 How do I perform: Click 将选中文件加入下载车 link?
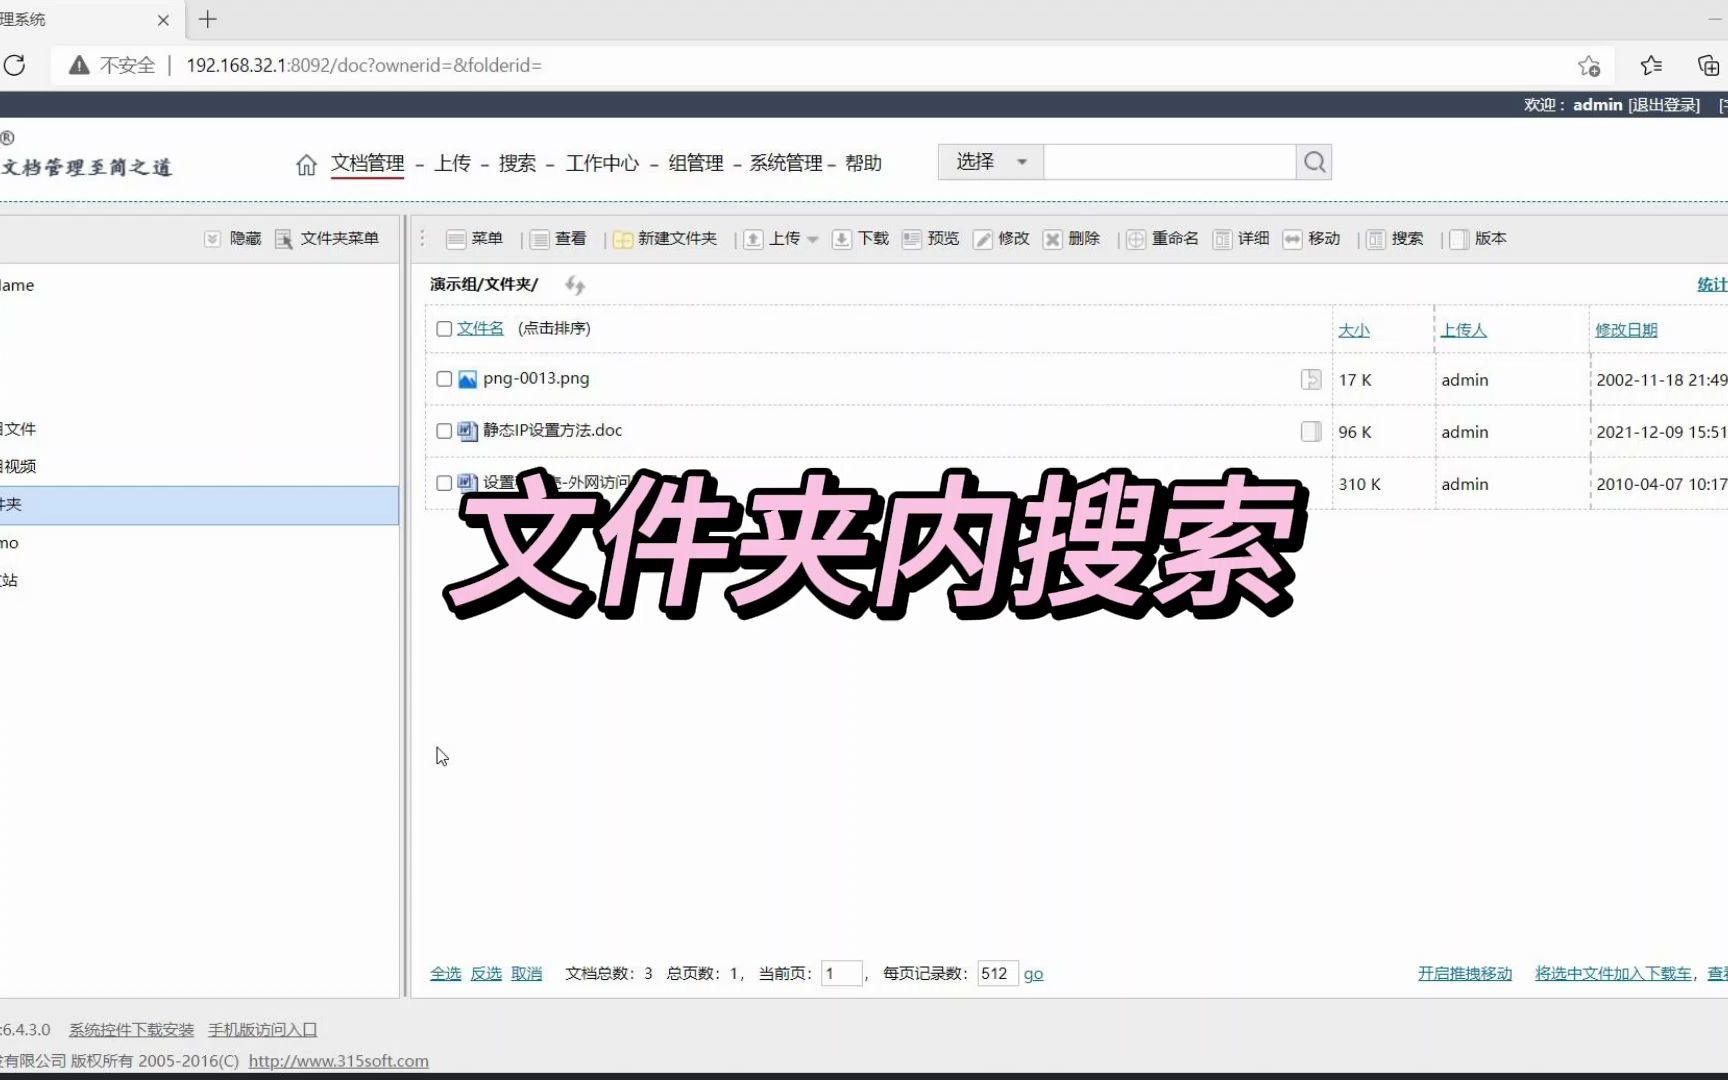[x=1613, y=973]
